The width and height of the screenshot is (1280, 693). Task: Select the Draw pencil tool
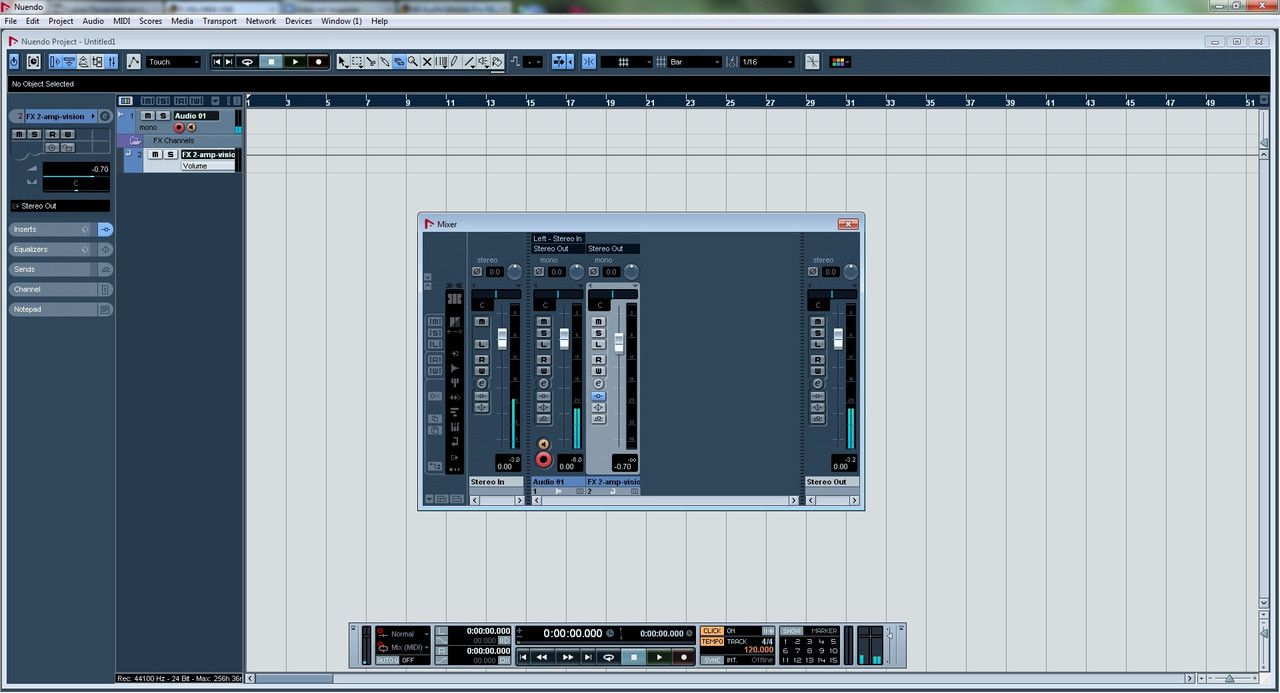(454, 62)
